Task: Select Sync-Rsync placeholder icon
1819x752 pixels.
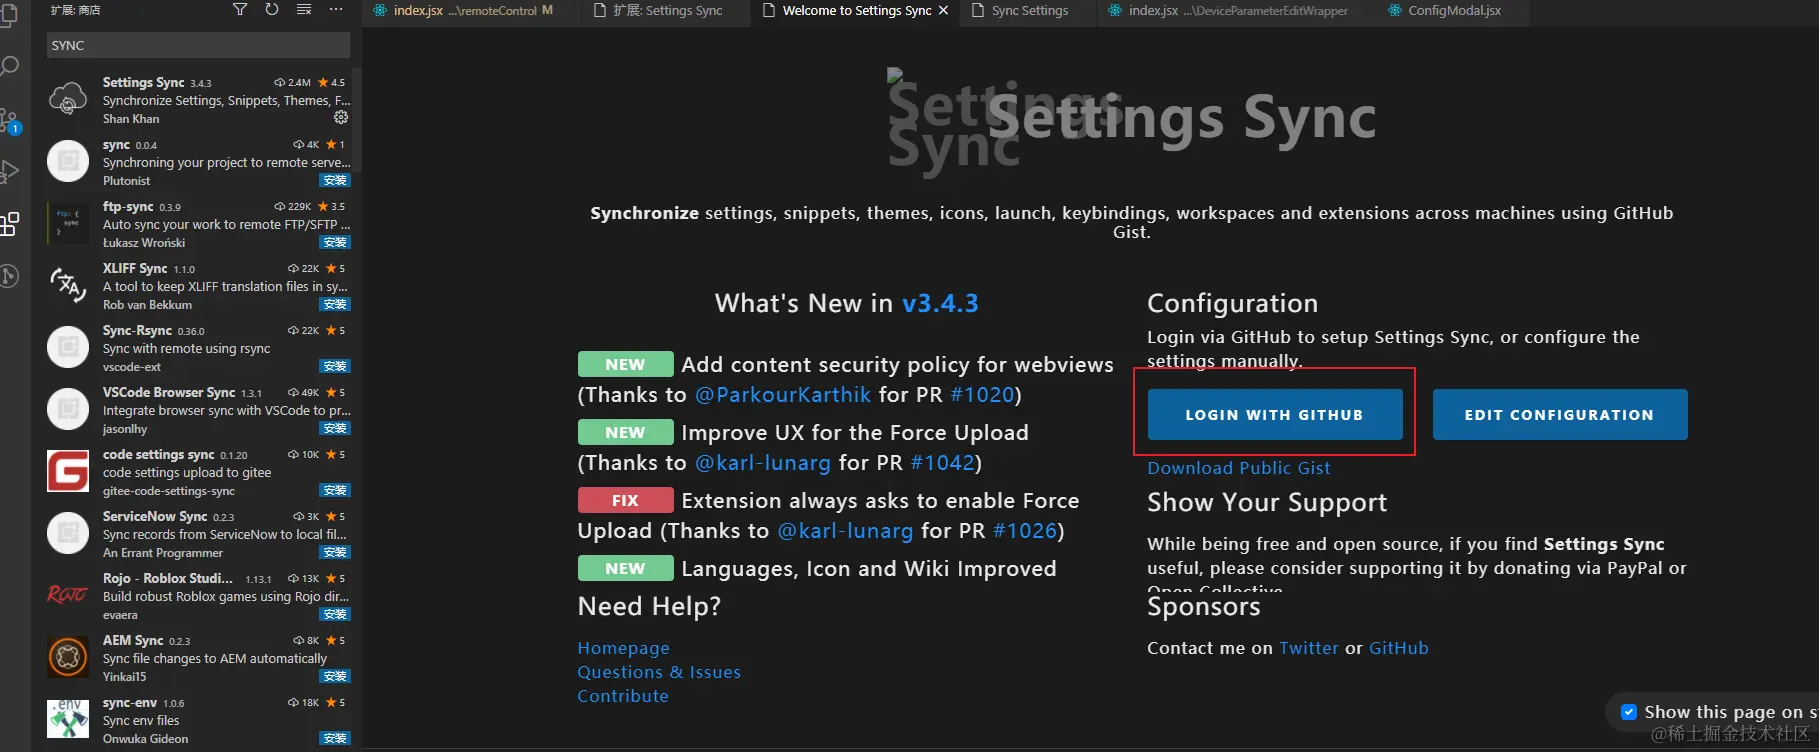Action: (x=68, y=347)
